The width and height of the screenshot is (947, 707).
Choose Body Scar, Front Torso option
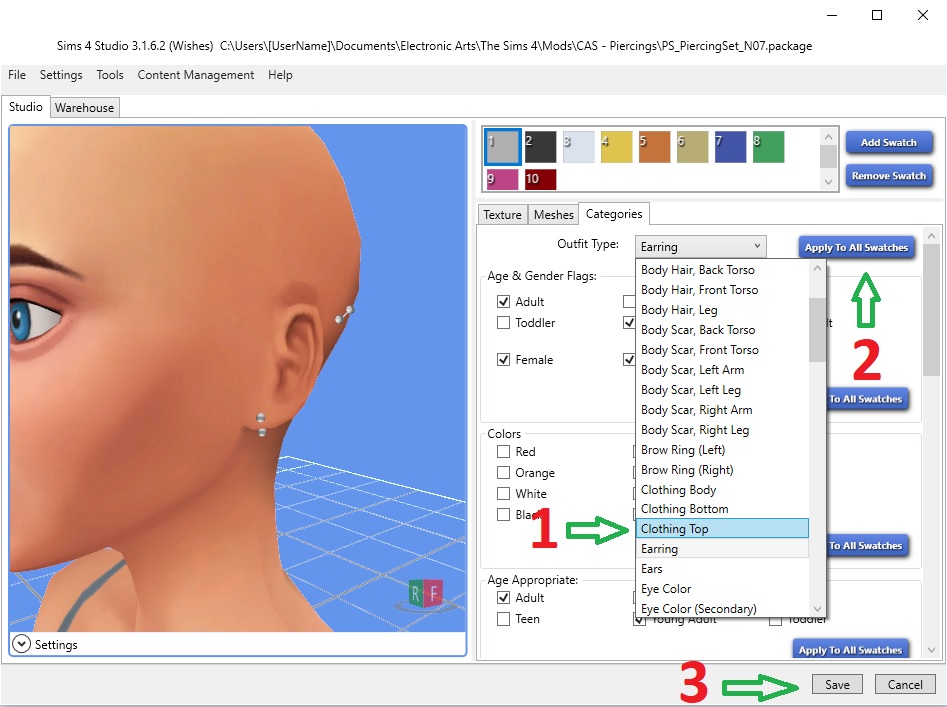[x=722, y=350]
